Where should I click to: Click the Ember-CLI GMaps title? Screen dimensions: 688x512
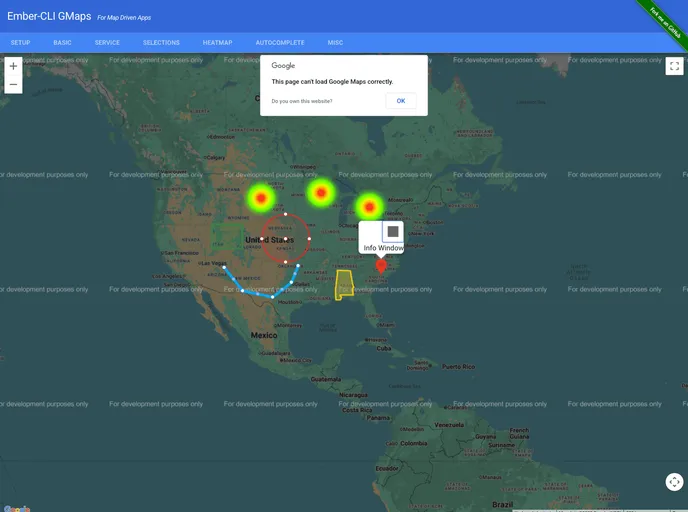click(x=49, y=16)
